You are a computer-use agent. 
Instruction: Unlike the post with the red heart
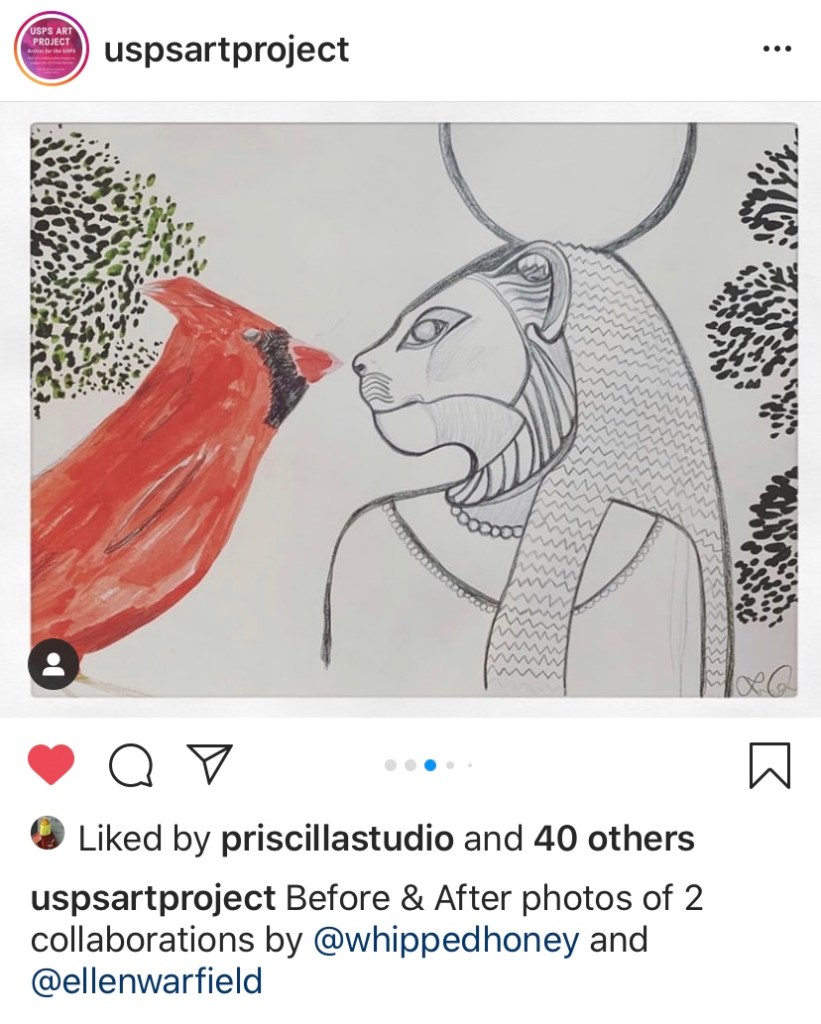tap(51, 765)
